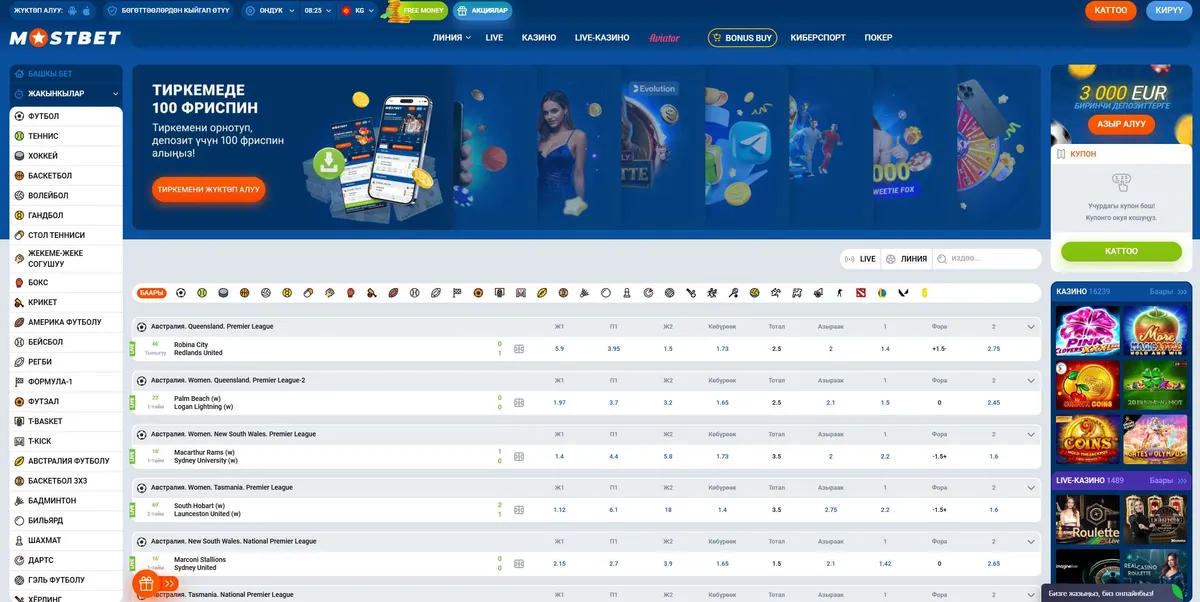Click the FREE MONEY button
The width and height of the screenshot is (1200, 602).
click(x=417, y=11)
